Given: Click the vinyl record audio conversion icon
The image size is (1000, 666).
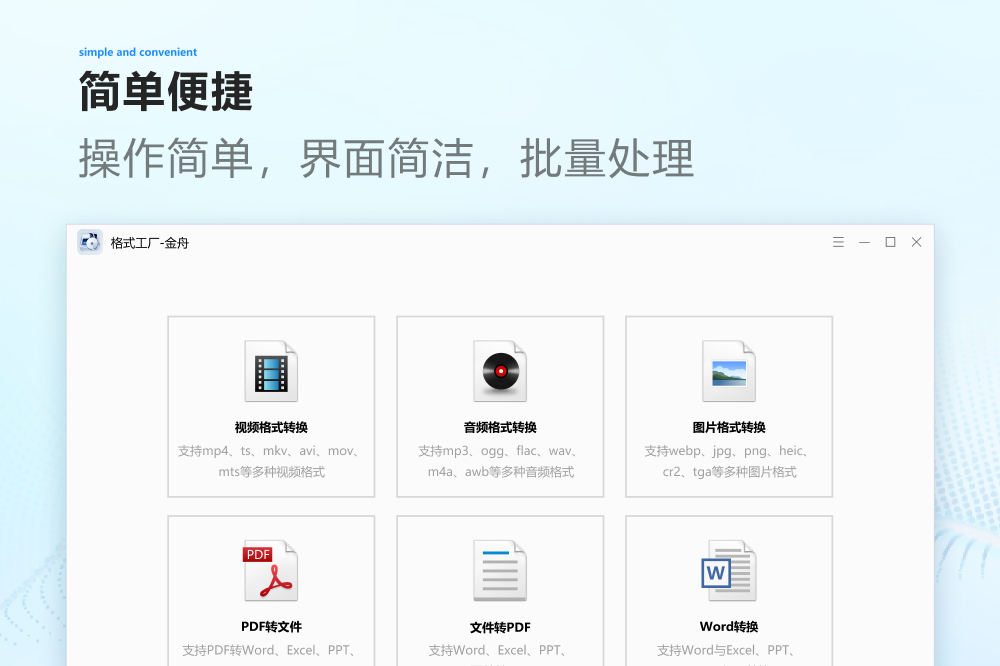Looking at the screenshot, I should pyautogui.click(x=500, y=371).
